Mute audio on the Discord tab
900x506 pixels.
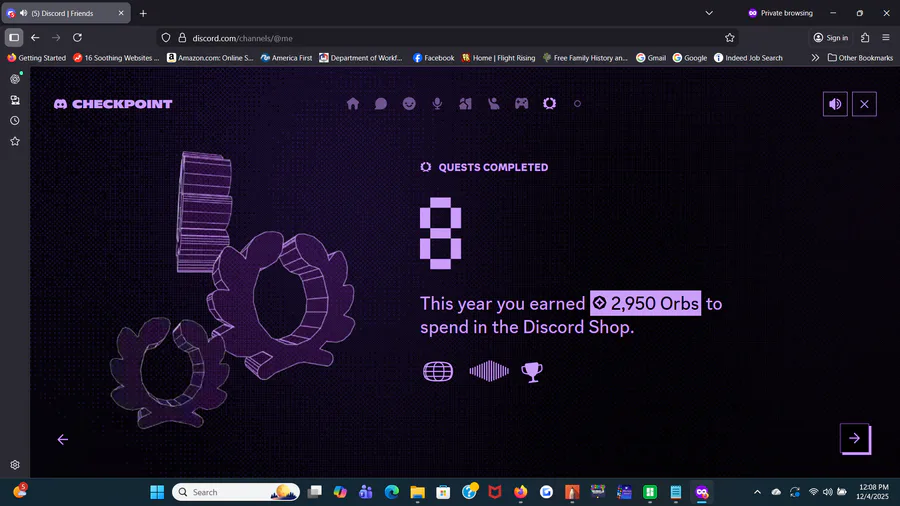click(24, 13)
